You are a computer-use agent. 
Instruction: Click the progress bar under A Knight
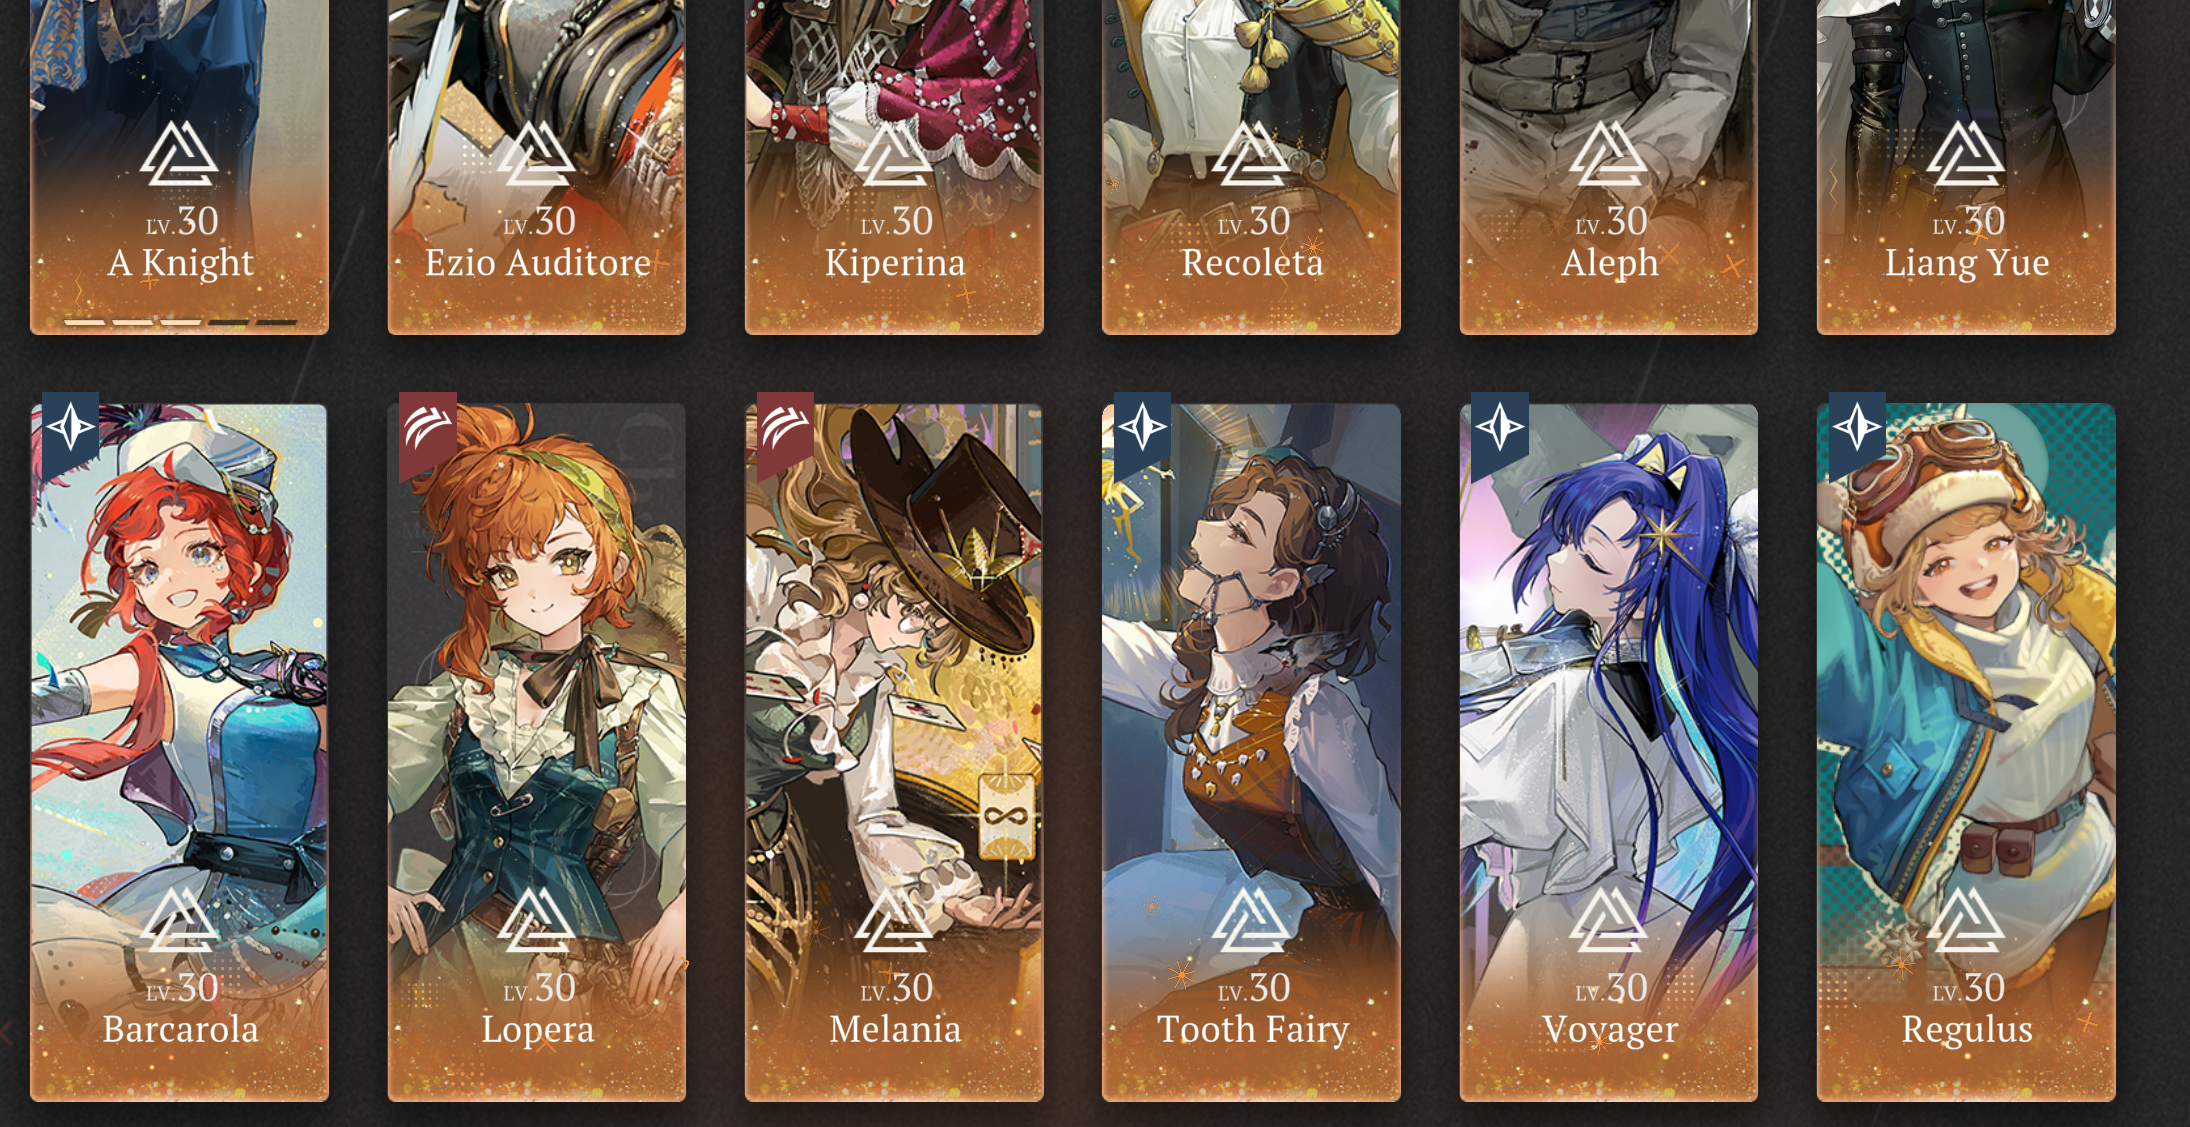(x=180, y=322)
